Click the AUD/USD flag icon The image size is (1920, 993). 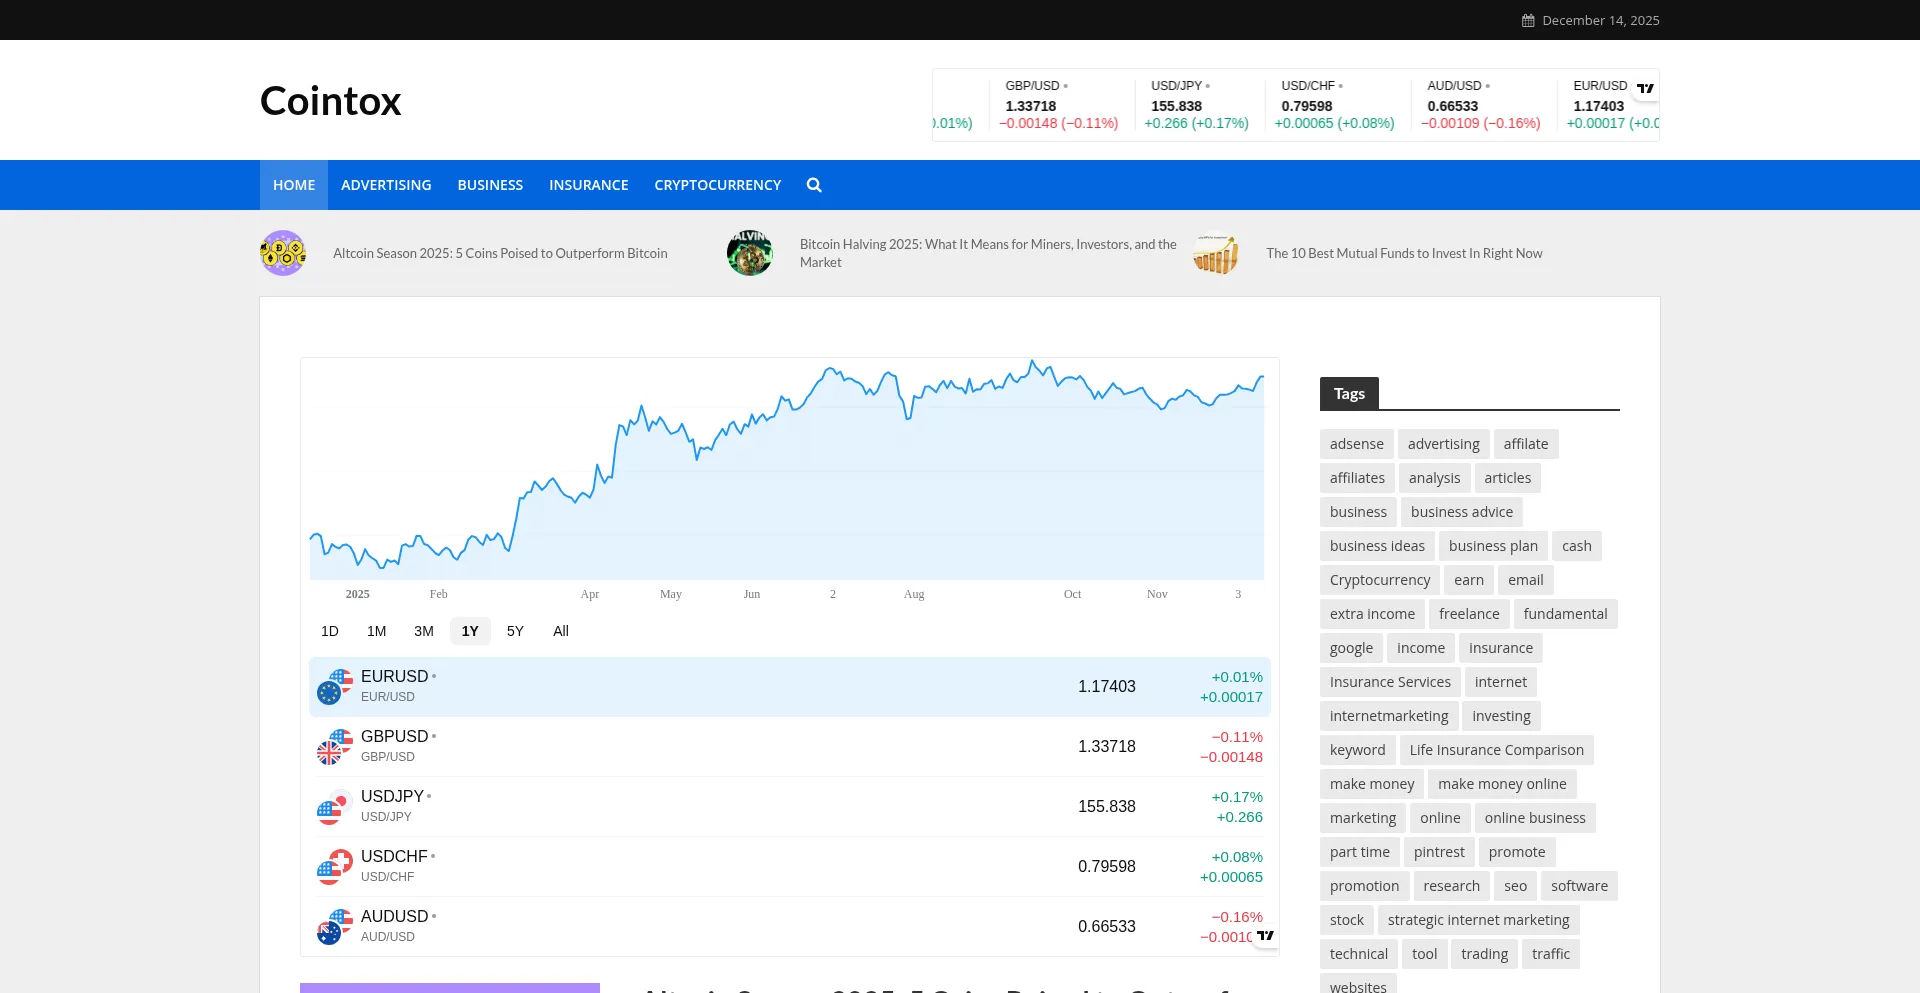click(x=335, y=926)
